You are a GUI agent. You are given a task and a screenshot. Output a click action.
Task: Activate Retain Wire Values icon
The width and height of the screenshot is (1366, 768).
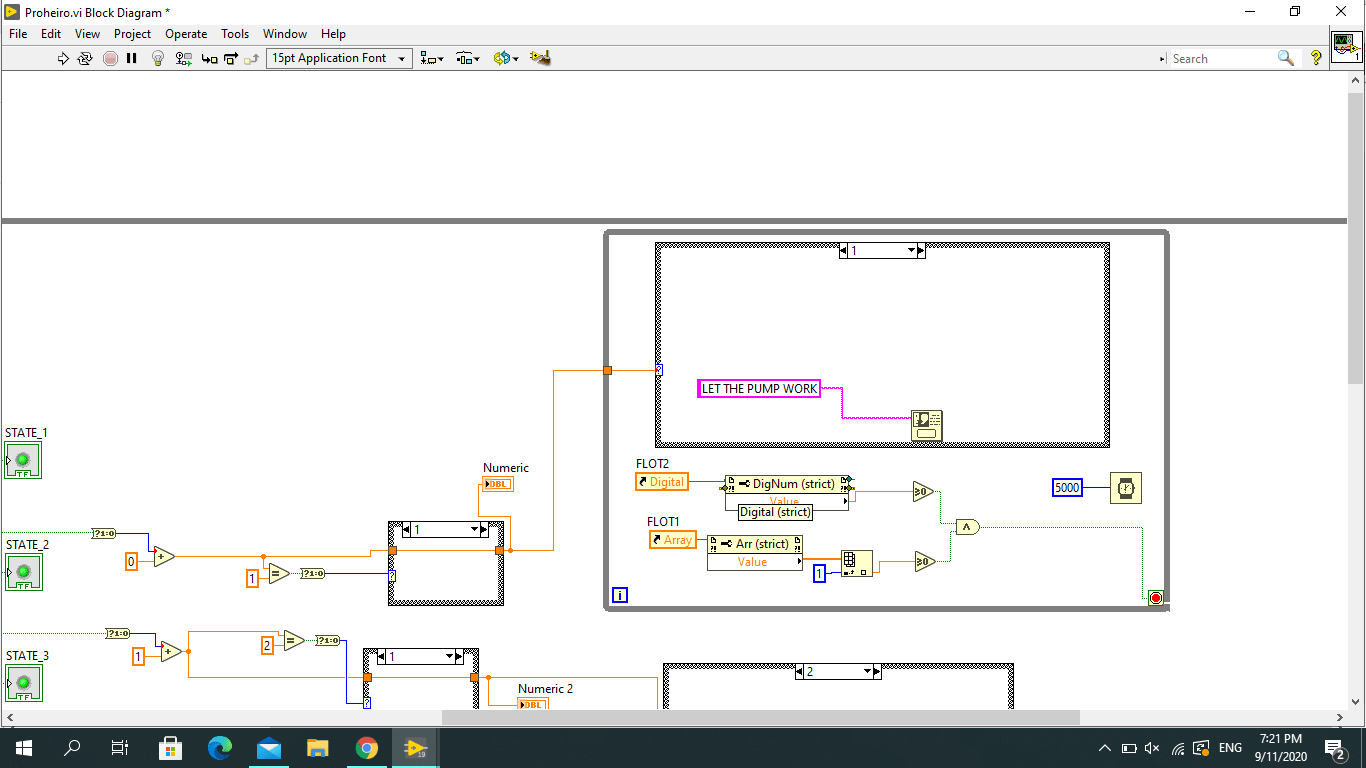coord(183,58)
